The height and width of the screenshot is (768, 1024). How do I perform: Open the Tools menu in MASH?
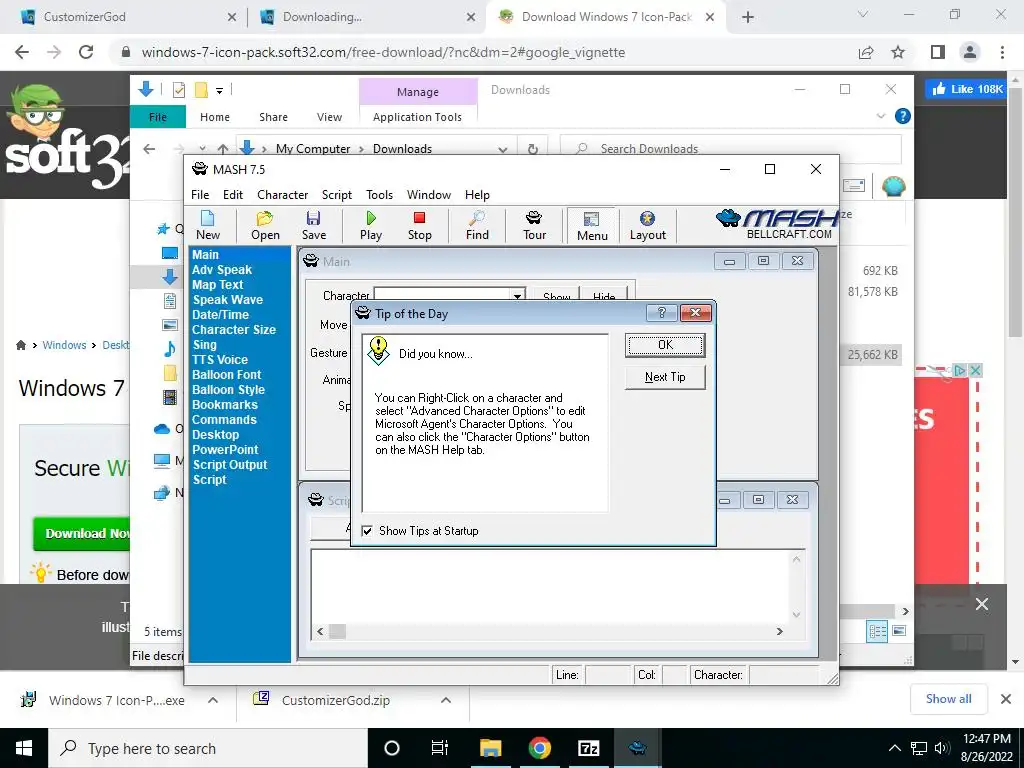tap(379, 195)
